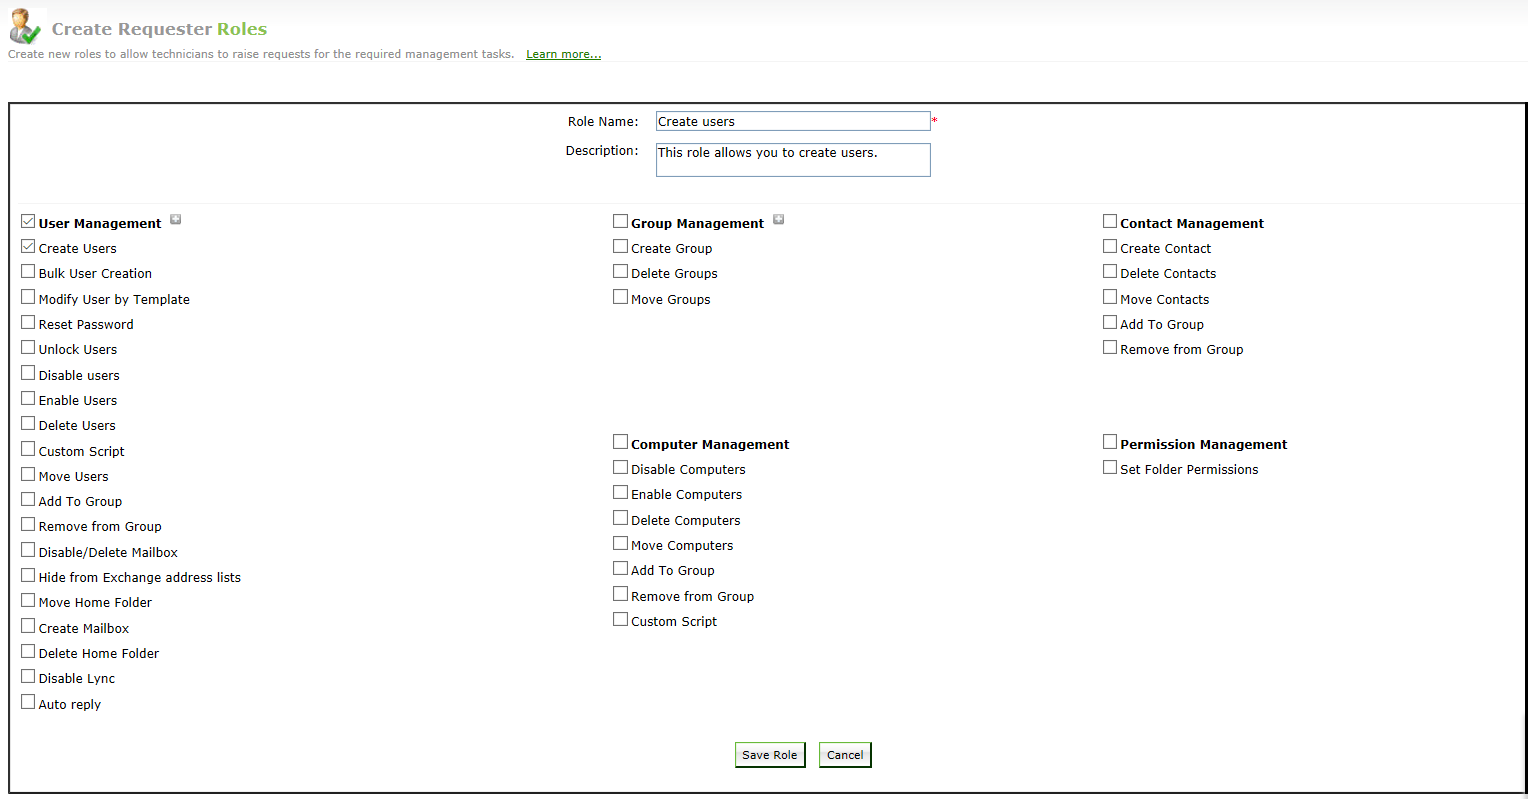Uncheck the Create Users checkbox

click(28, 246)
